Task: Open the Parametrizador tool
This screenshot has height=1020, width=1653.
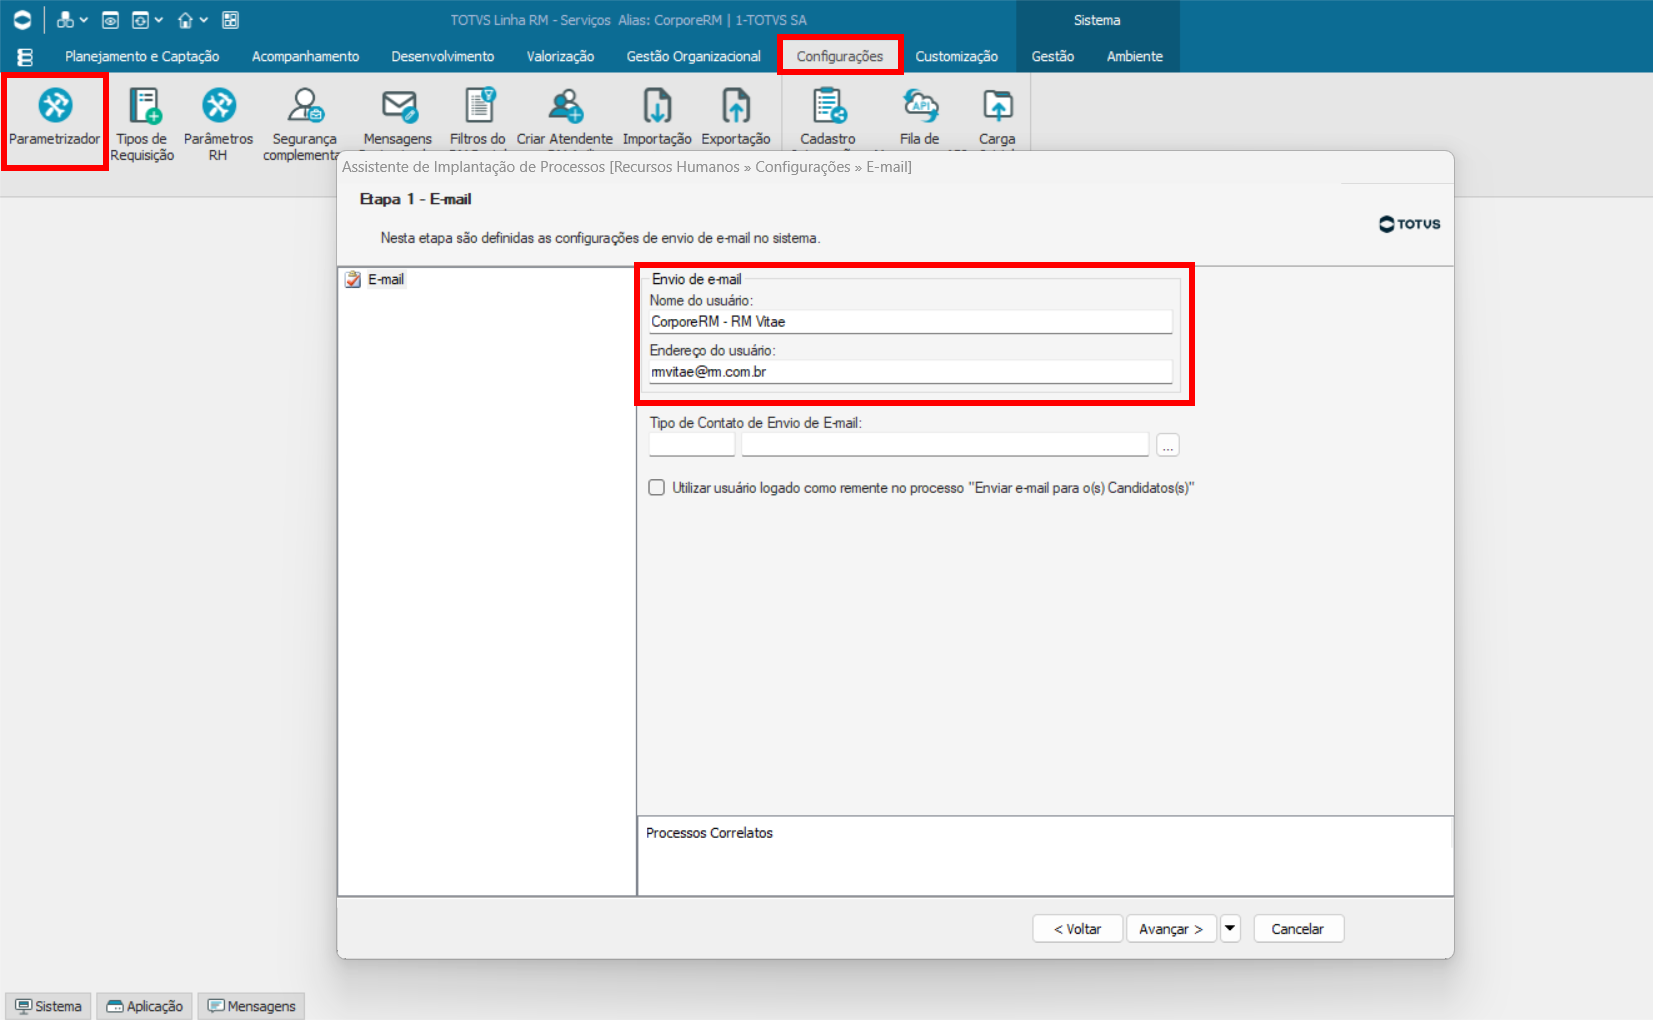Action: [x=55, y=119]
